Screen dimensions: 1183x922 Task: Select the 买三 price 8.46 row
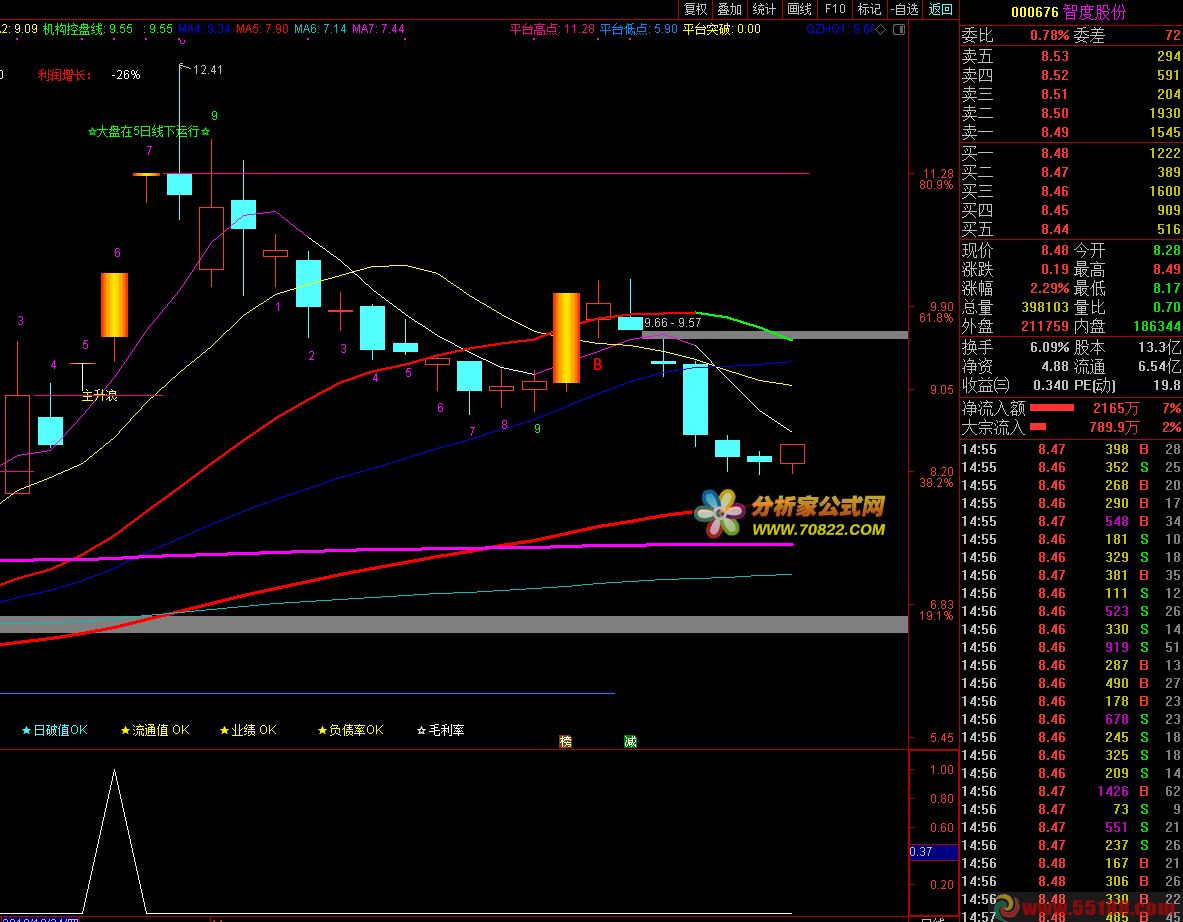pyautogui.click(x=1071, y=191)
